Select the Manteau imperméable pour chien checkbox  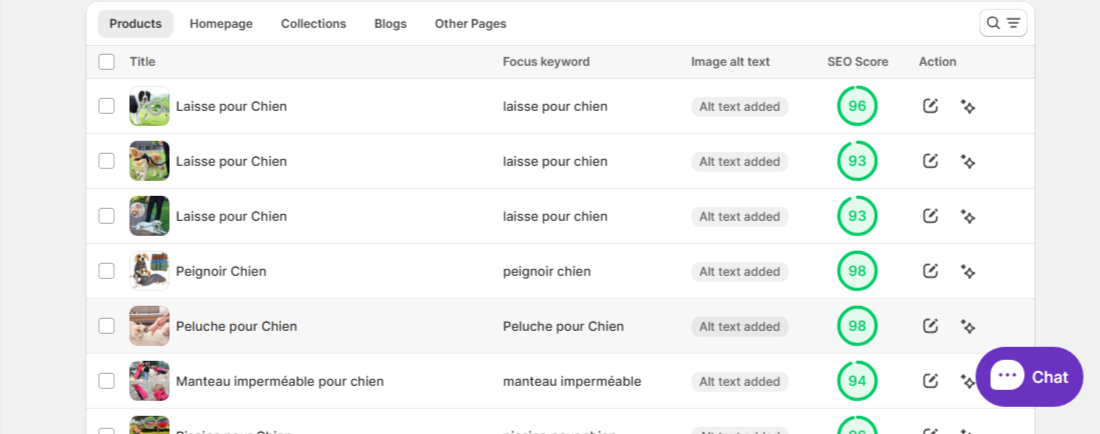pos(107,381)
